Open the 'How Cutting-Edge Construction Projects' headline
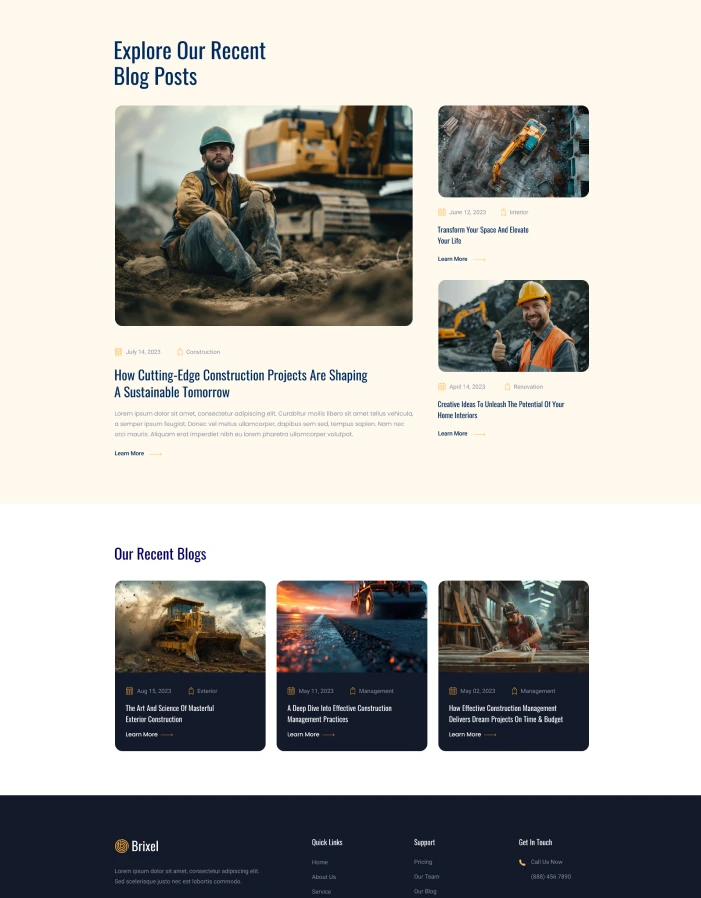 click(x=241, y=384)
